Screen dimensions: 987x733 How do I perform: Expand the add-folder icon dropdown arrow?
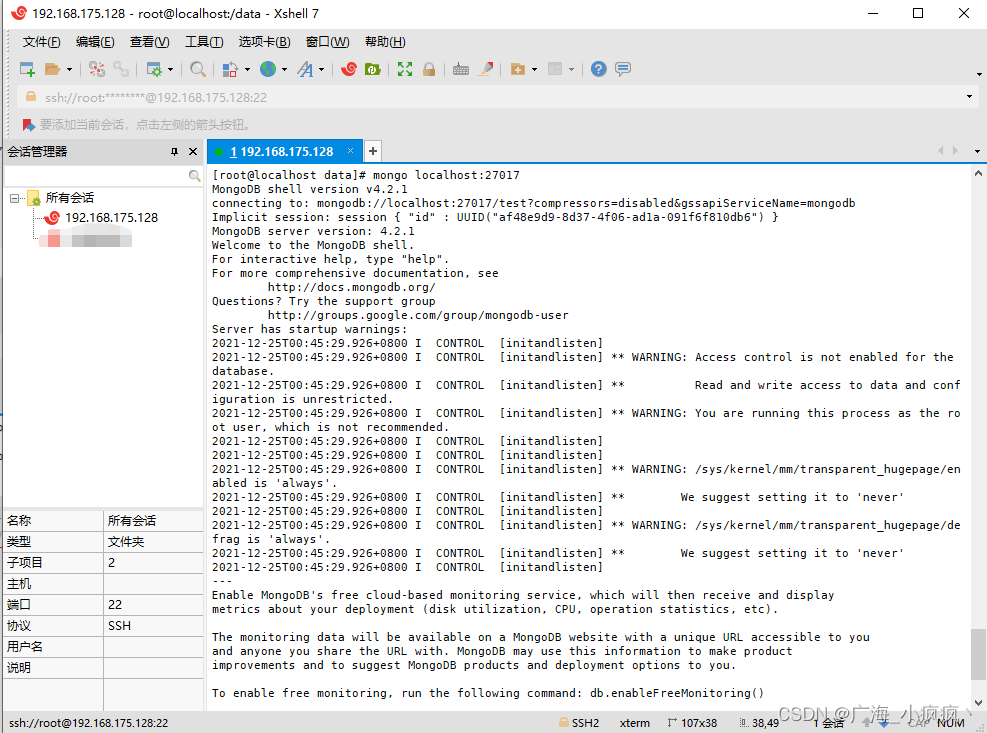coord(534,69)
